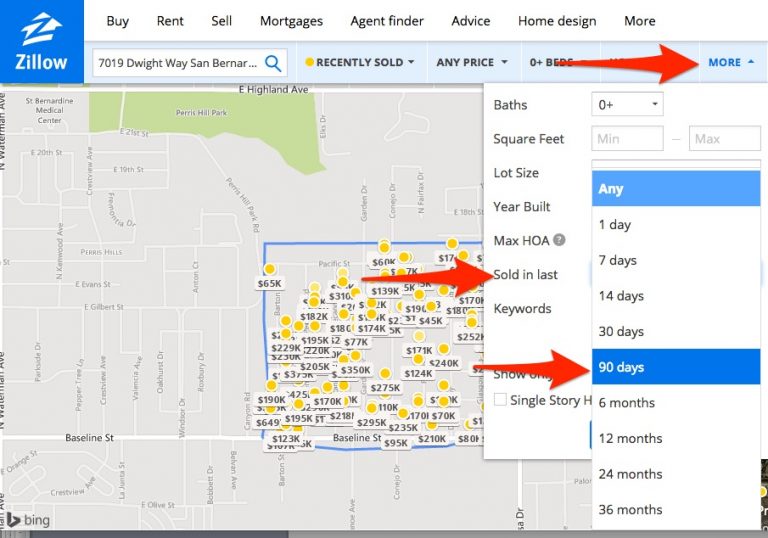The image size is (768, 538).
Task: Open the Mortgages menu
Action: point(291,21)
